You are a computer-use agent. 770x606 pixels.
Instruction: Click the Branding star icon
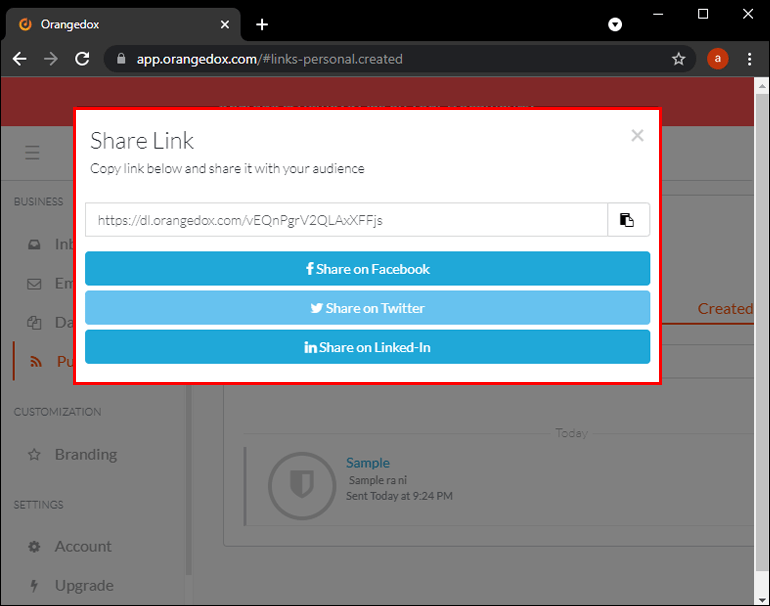click(x=34, y=454)
